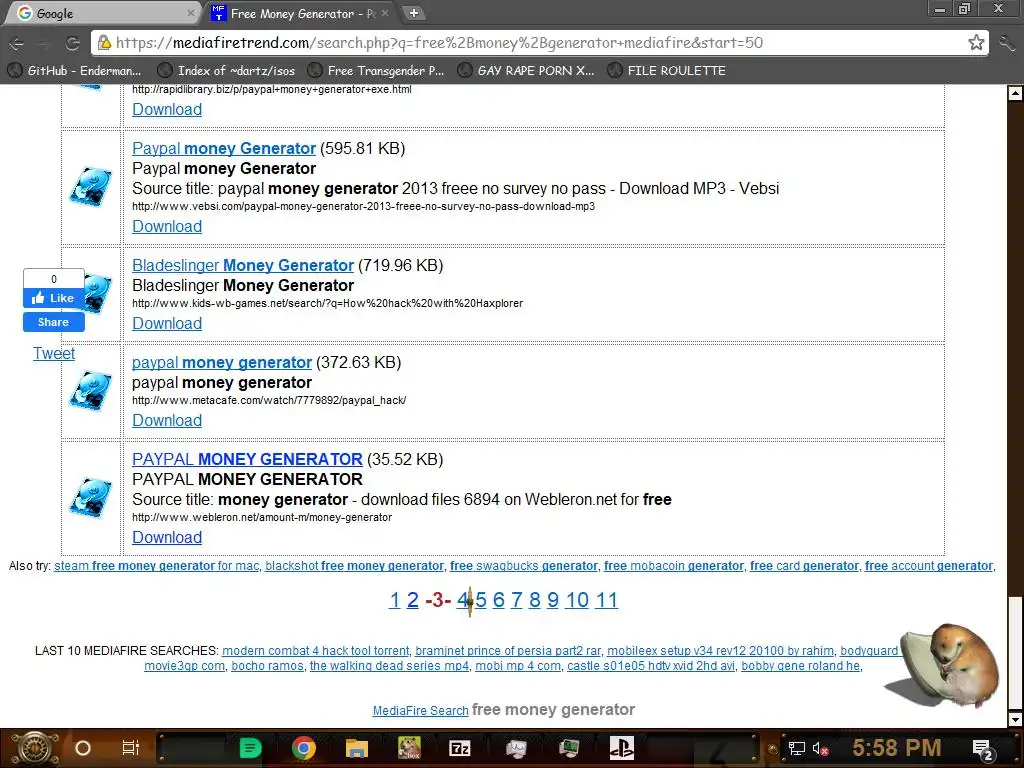The image size is (1024, 768).
Task: Open the Paypal money Generator 595.81 KB title link
Action: tap(224, 148)
